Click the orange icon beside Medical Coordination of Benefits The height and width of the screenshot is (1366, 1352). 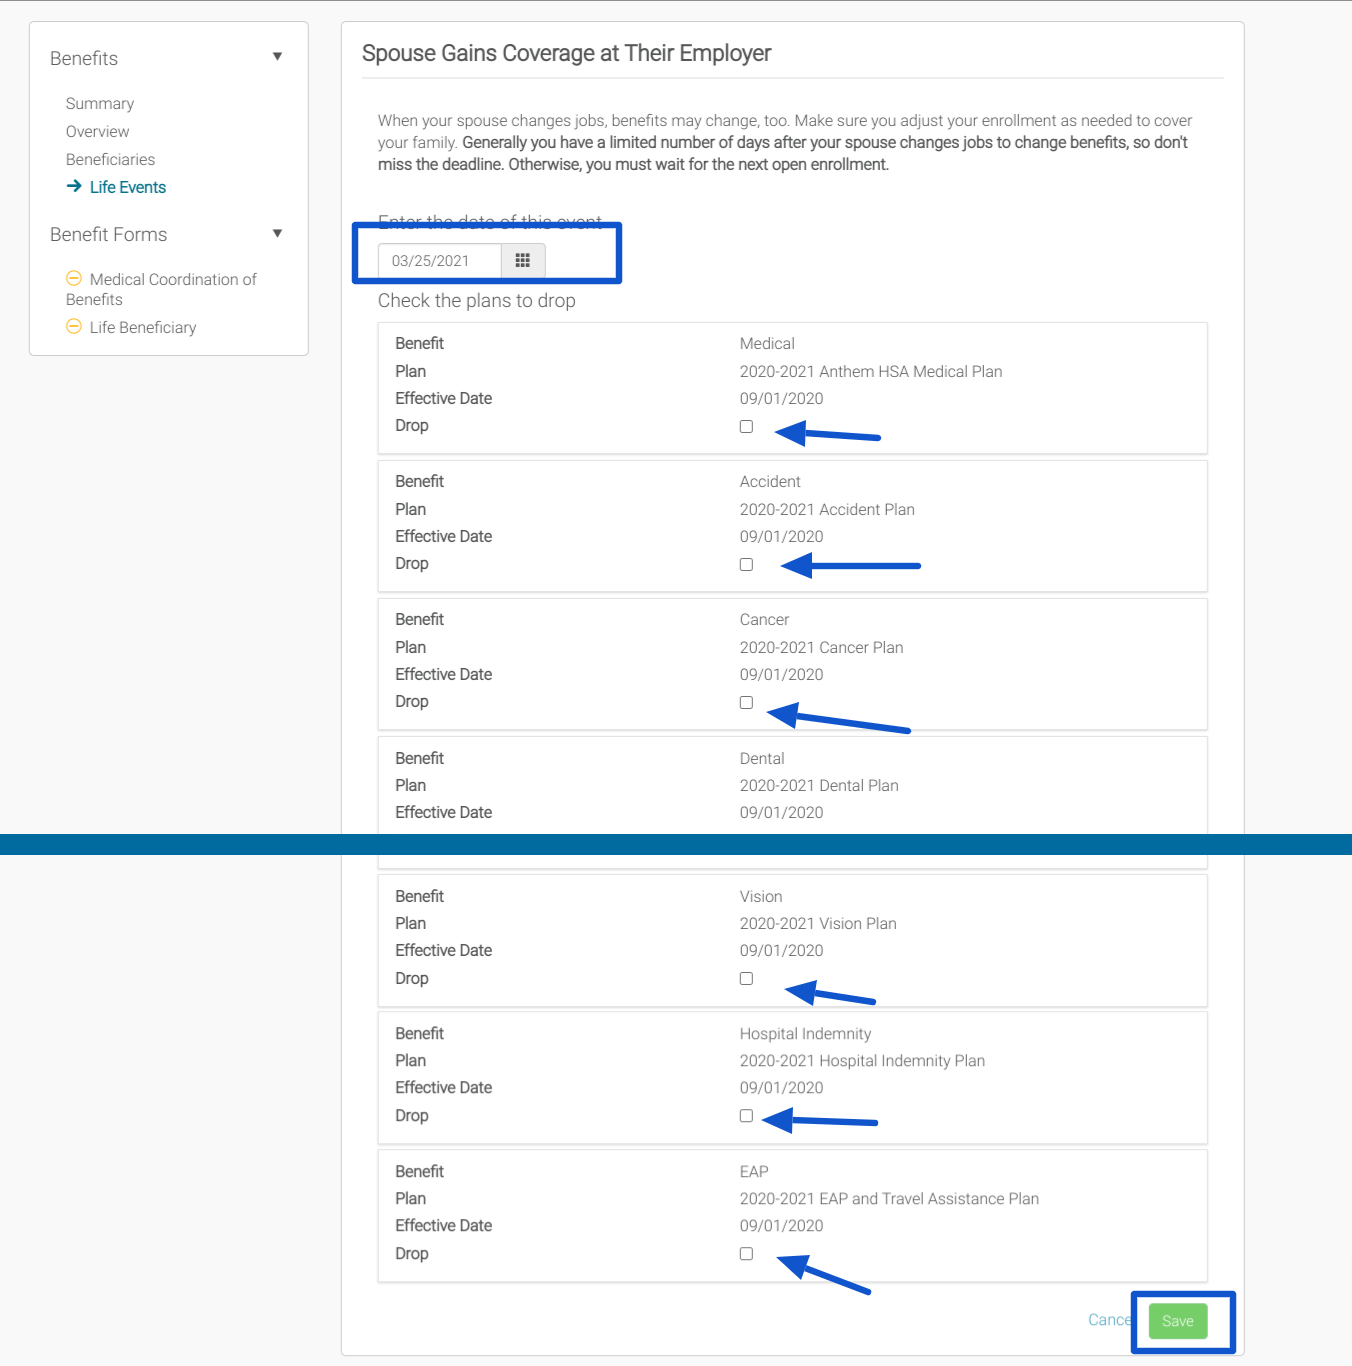(74, 278)
